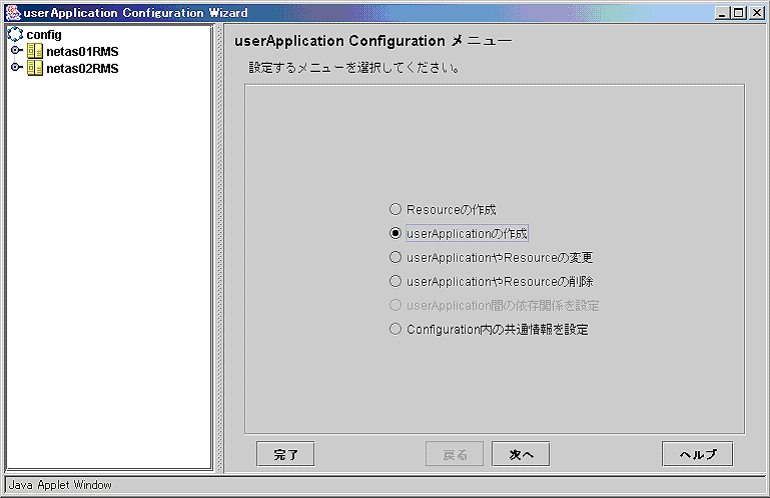Click the 完了 button
The width and height of the screenshot is (770, 498).
tap(285, 454)
